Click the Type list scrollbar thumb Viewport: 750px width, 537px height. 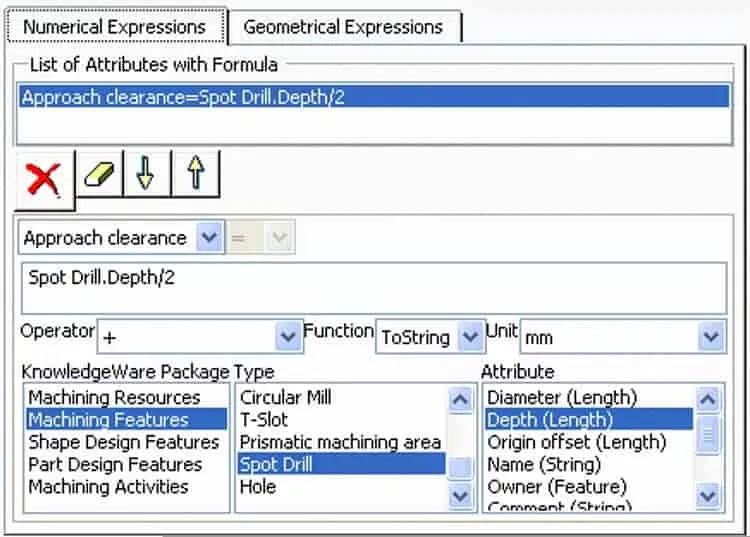[461, 467]
